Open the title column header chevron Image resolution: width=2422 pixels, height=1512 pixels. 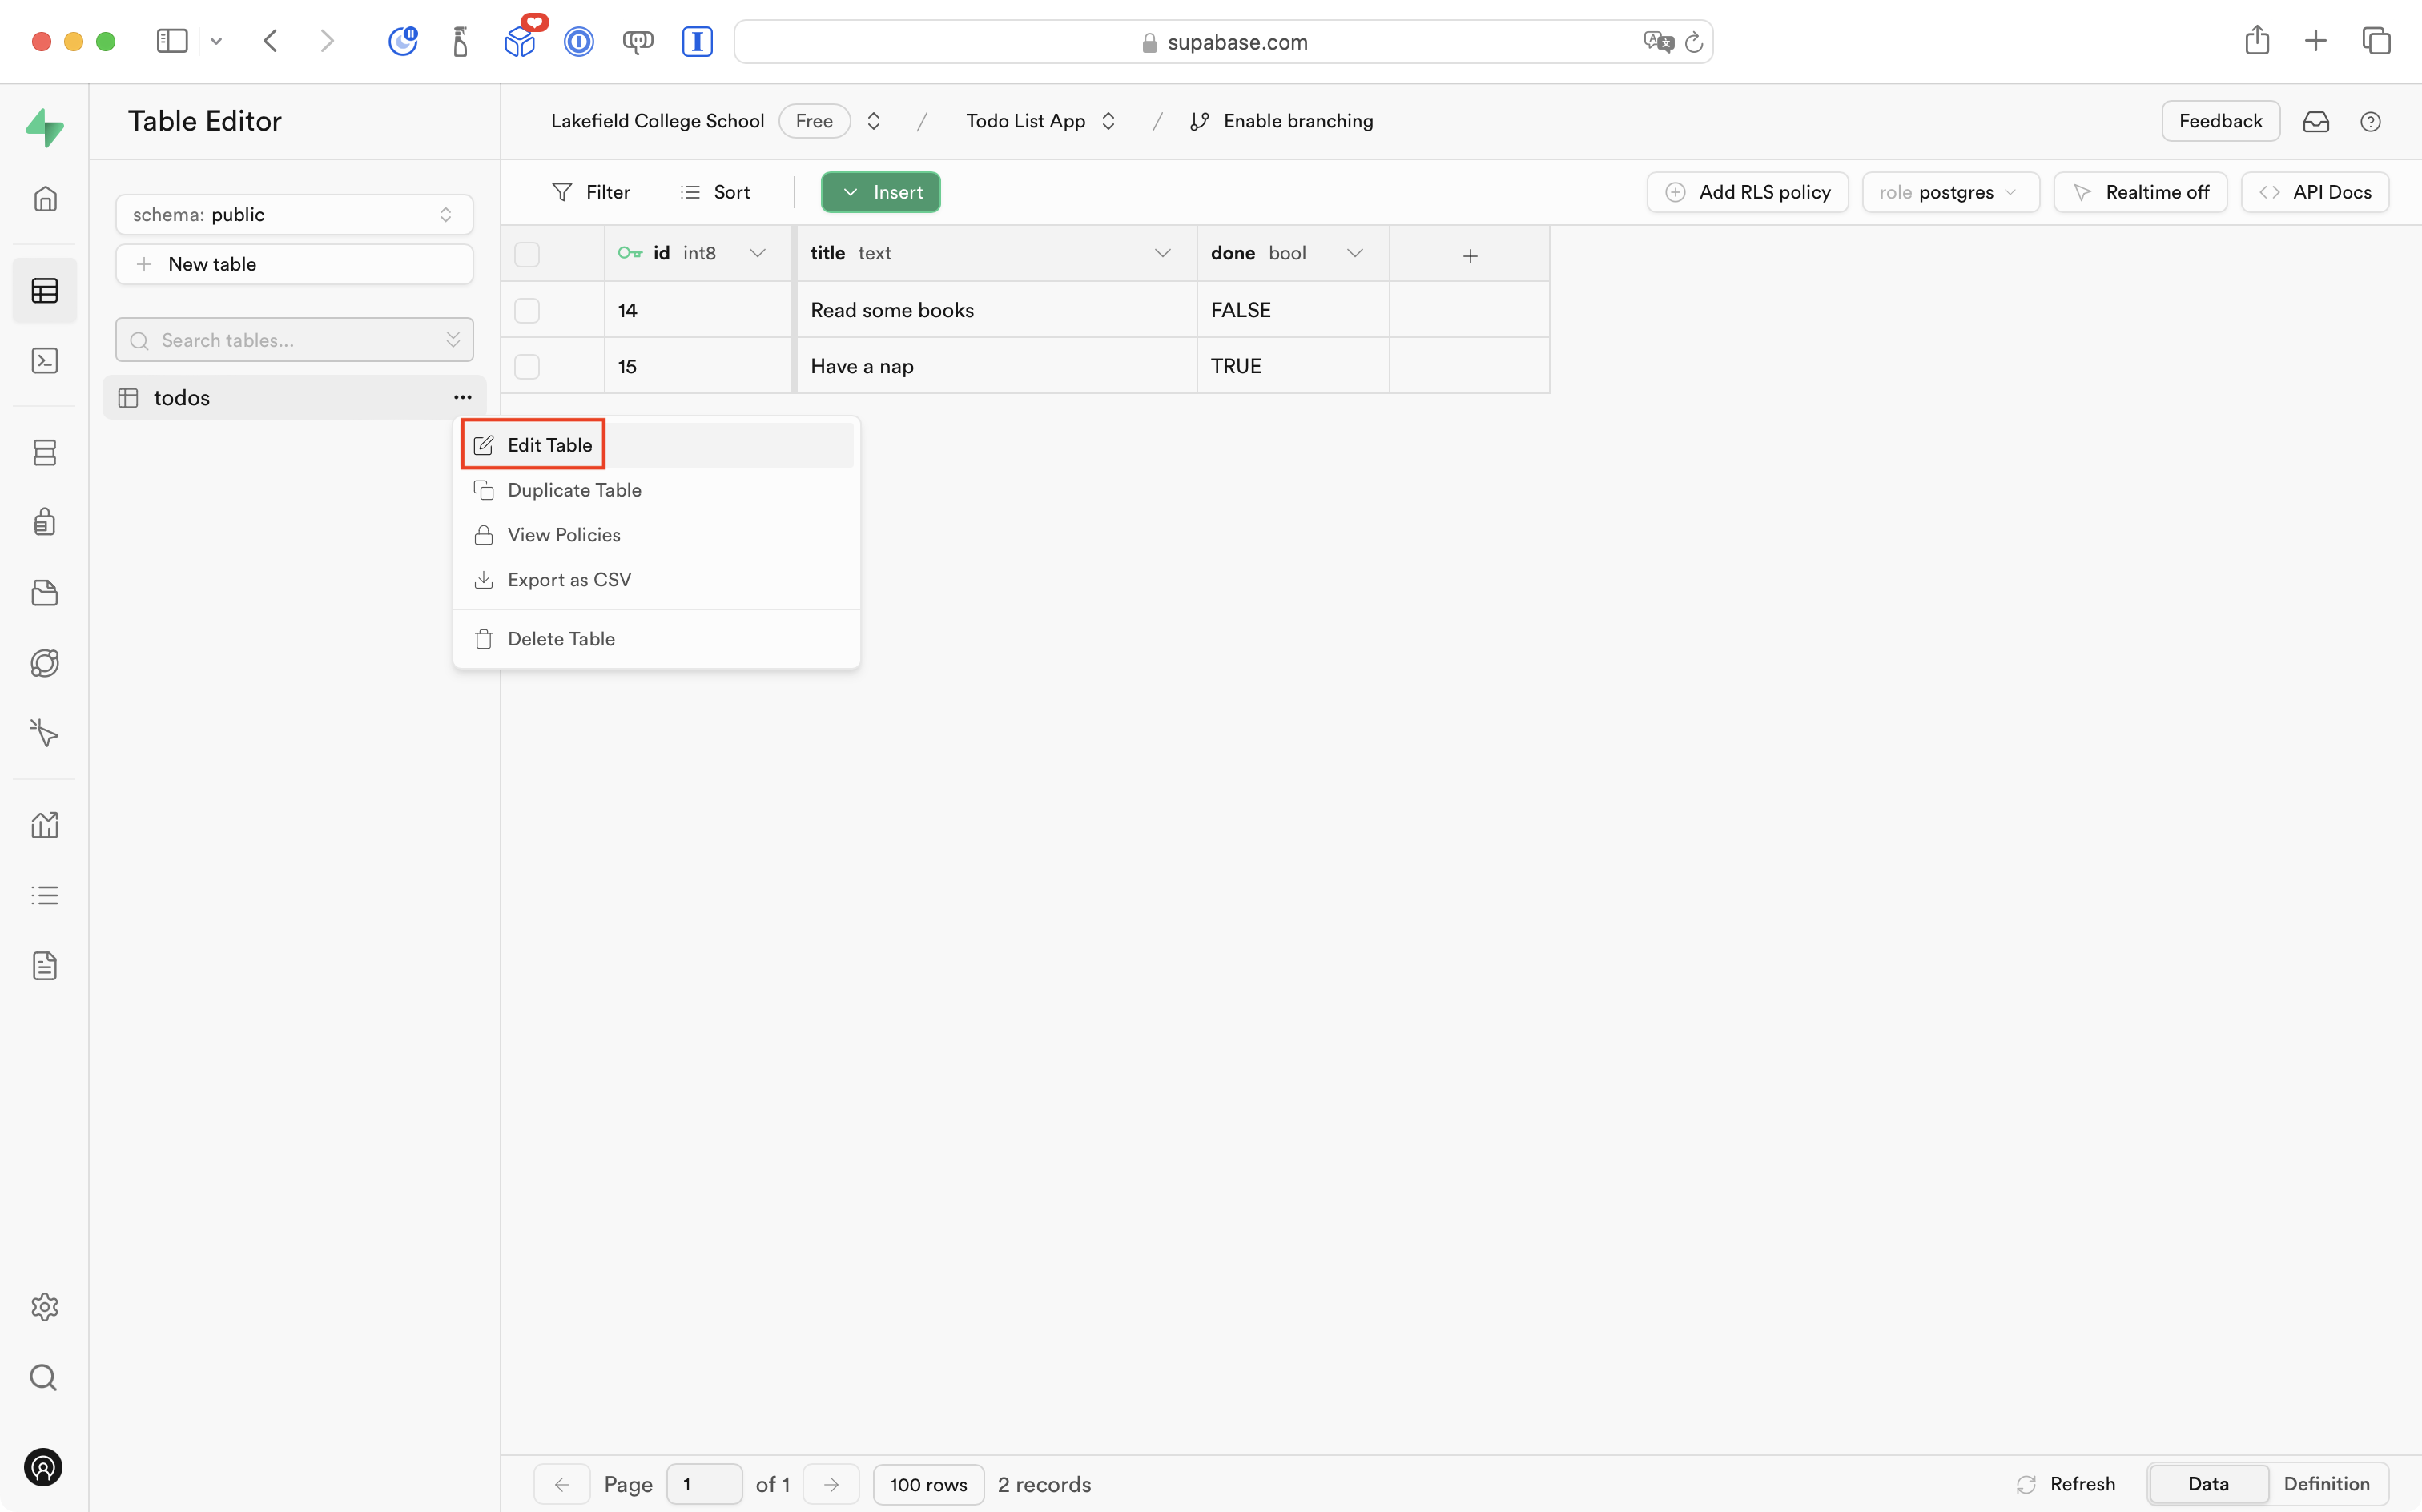(1163, 254)
